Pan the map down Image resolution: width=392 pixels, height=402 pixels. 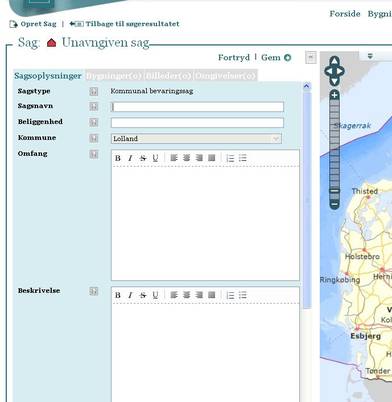334,81
